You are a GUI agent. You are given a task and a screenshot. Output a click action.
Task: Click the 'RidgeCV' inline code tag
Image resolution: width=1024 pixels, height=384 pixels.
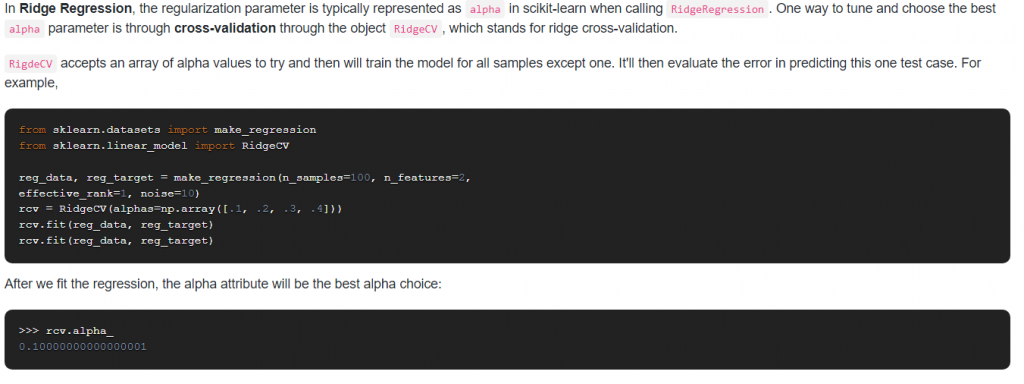coord(415,29)
